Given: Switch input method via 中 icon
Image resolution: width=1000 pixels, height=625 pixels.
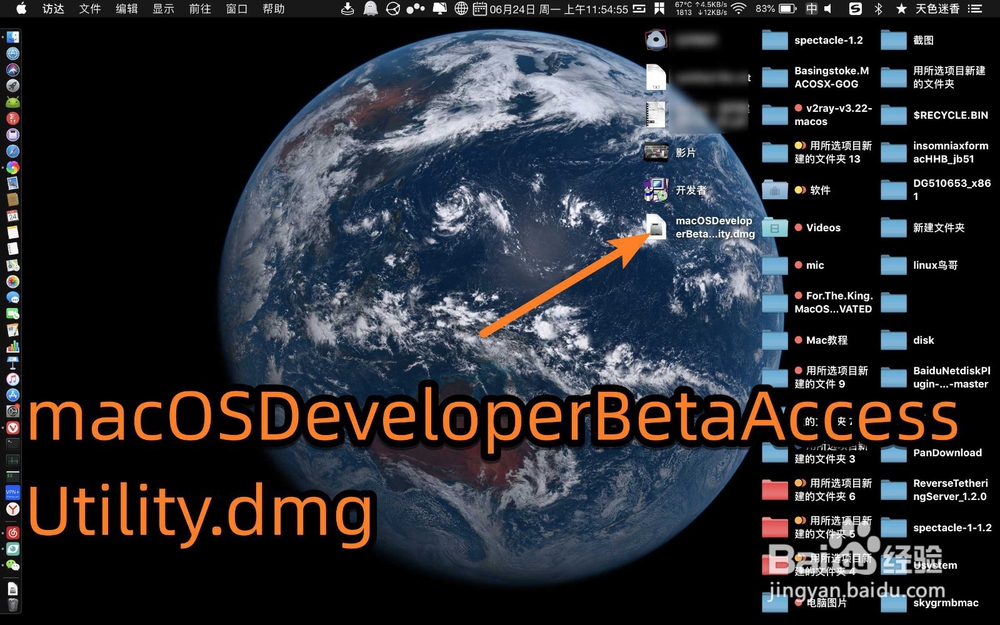Looking at the screenshot, I should click(x=811, y=9).
